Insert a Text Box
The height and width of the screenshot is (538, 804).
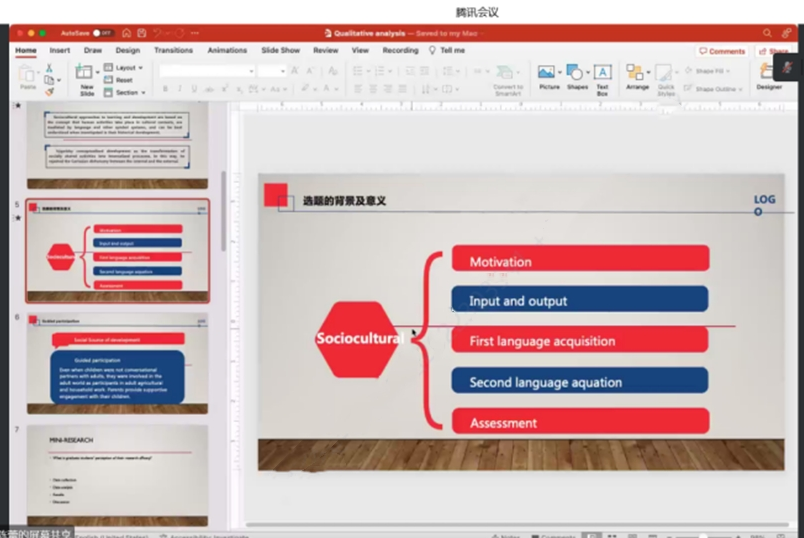click(x=602, y=77)
